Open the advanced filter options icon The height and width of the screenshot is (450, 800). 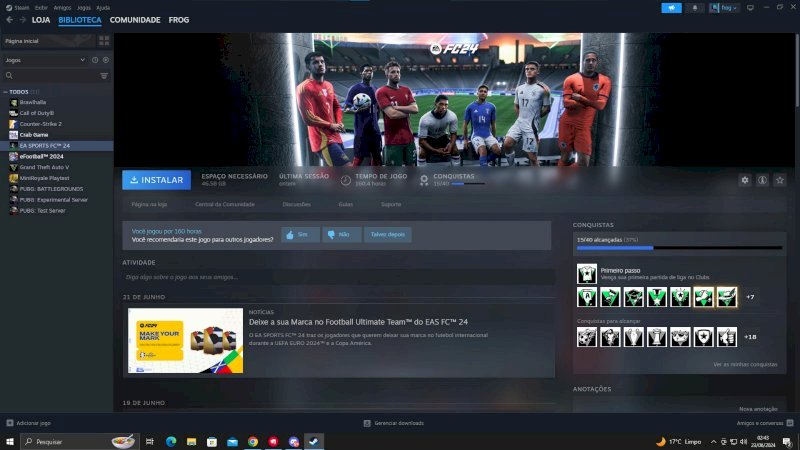[104, 76]
